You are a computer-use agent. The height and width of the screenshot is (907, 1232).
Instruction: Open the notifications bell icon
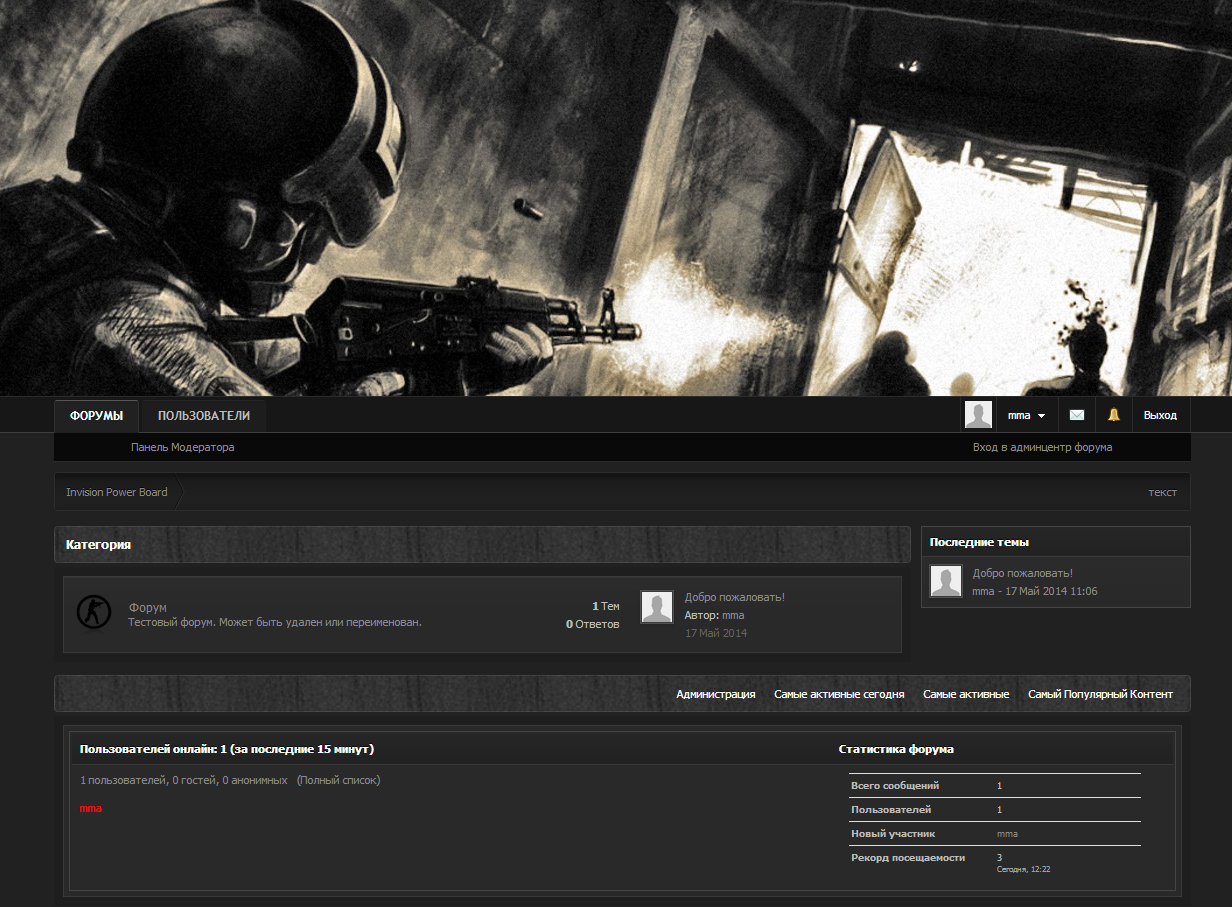(x=1113, y=415)
